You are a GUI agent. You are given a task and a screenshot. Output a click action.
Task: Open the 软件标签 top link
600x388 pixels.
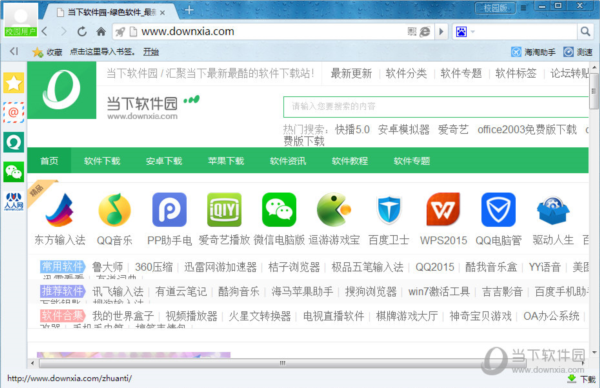point(516,73)
